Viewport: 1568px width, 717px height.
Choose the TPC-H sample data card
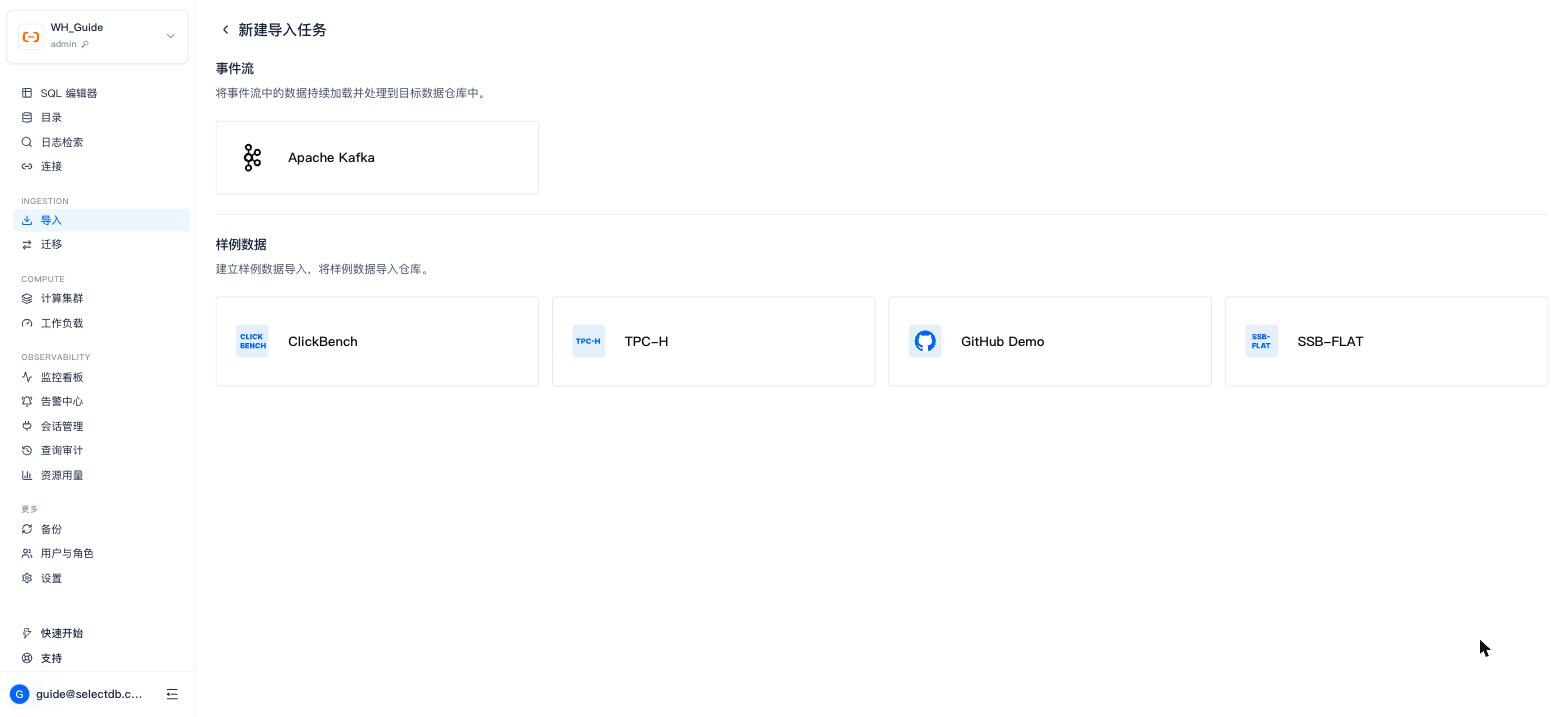713,341
